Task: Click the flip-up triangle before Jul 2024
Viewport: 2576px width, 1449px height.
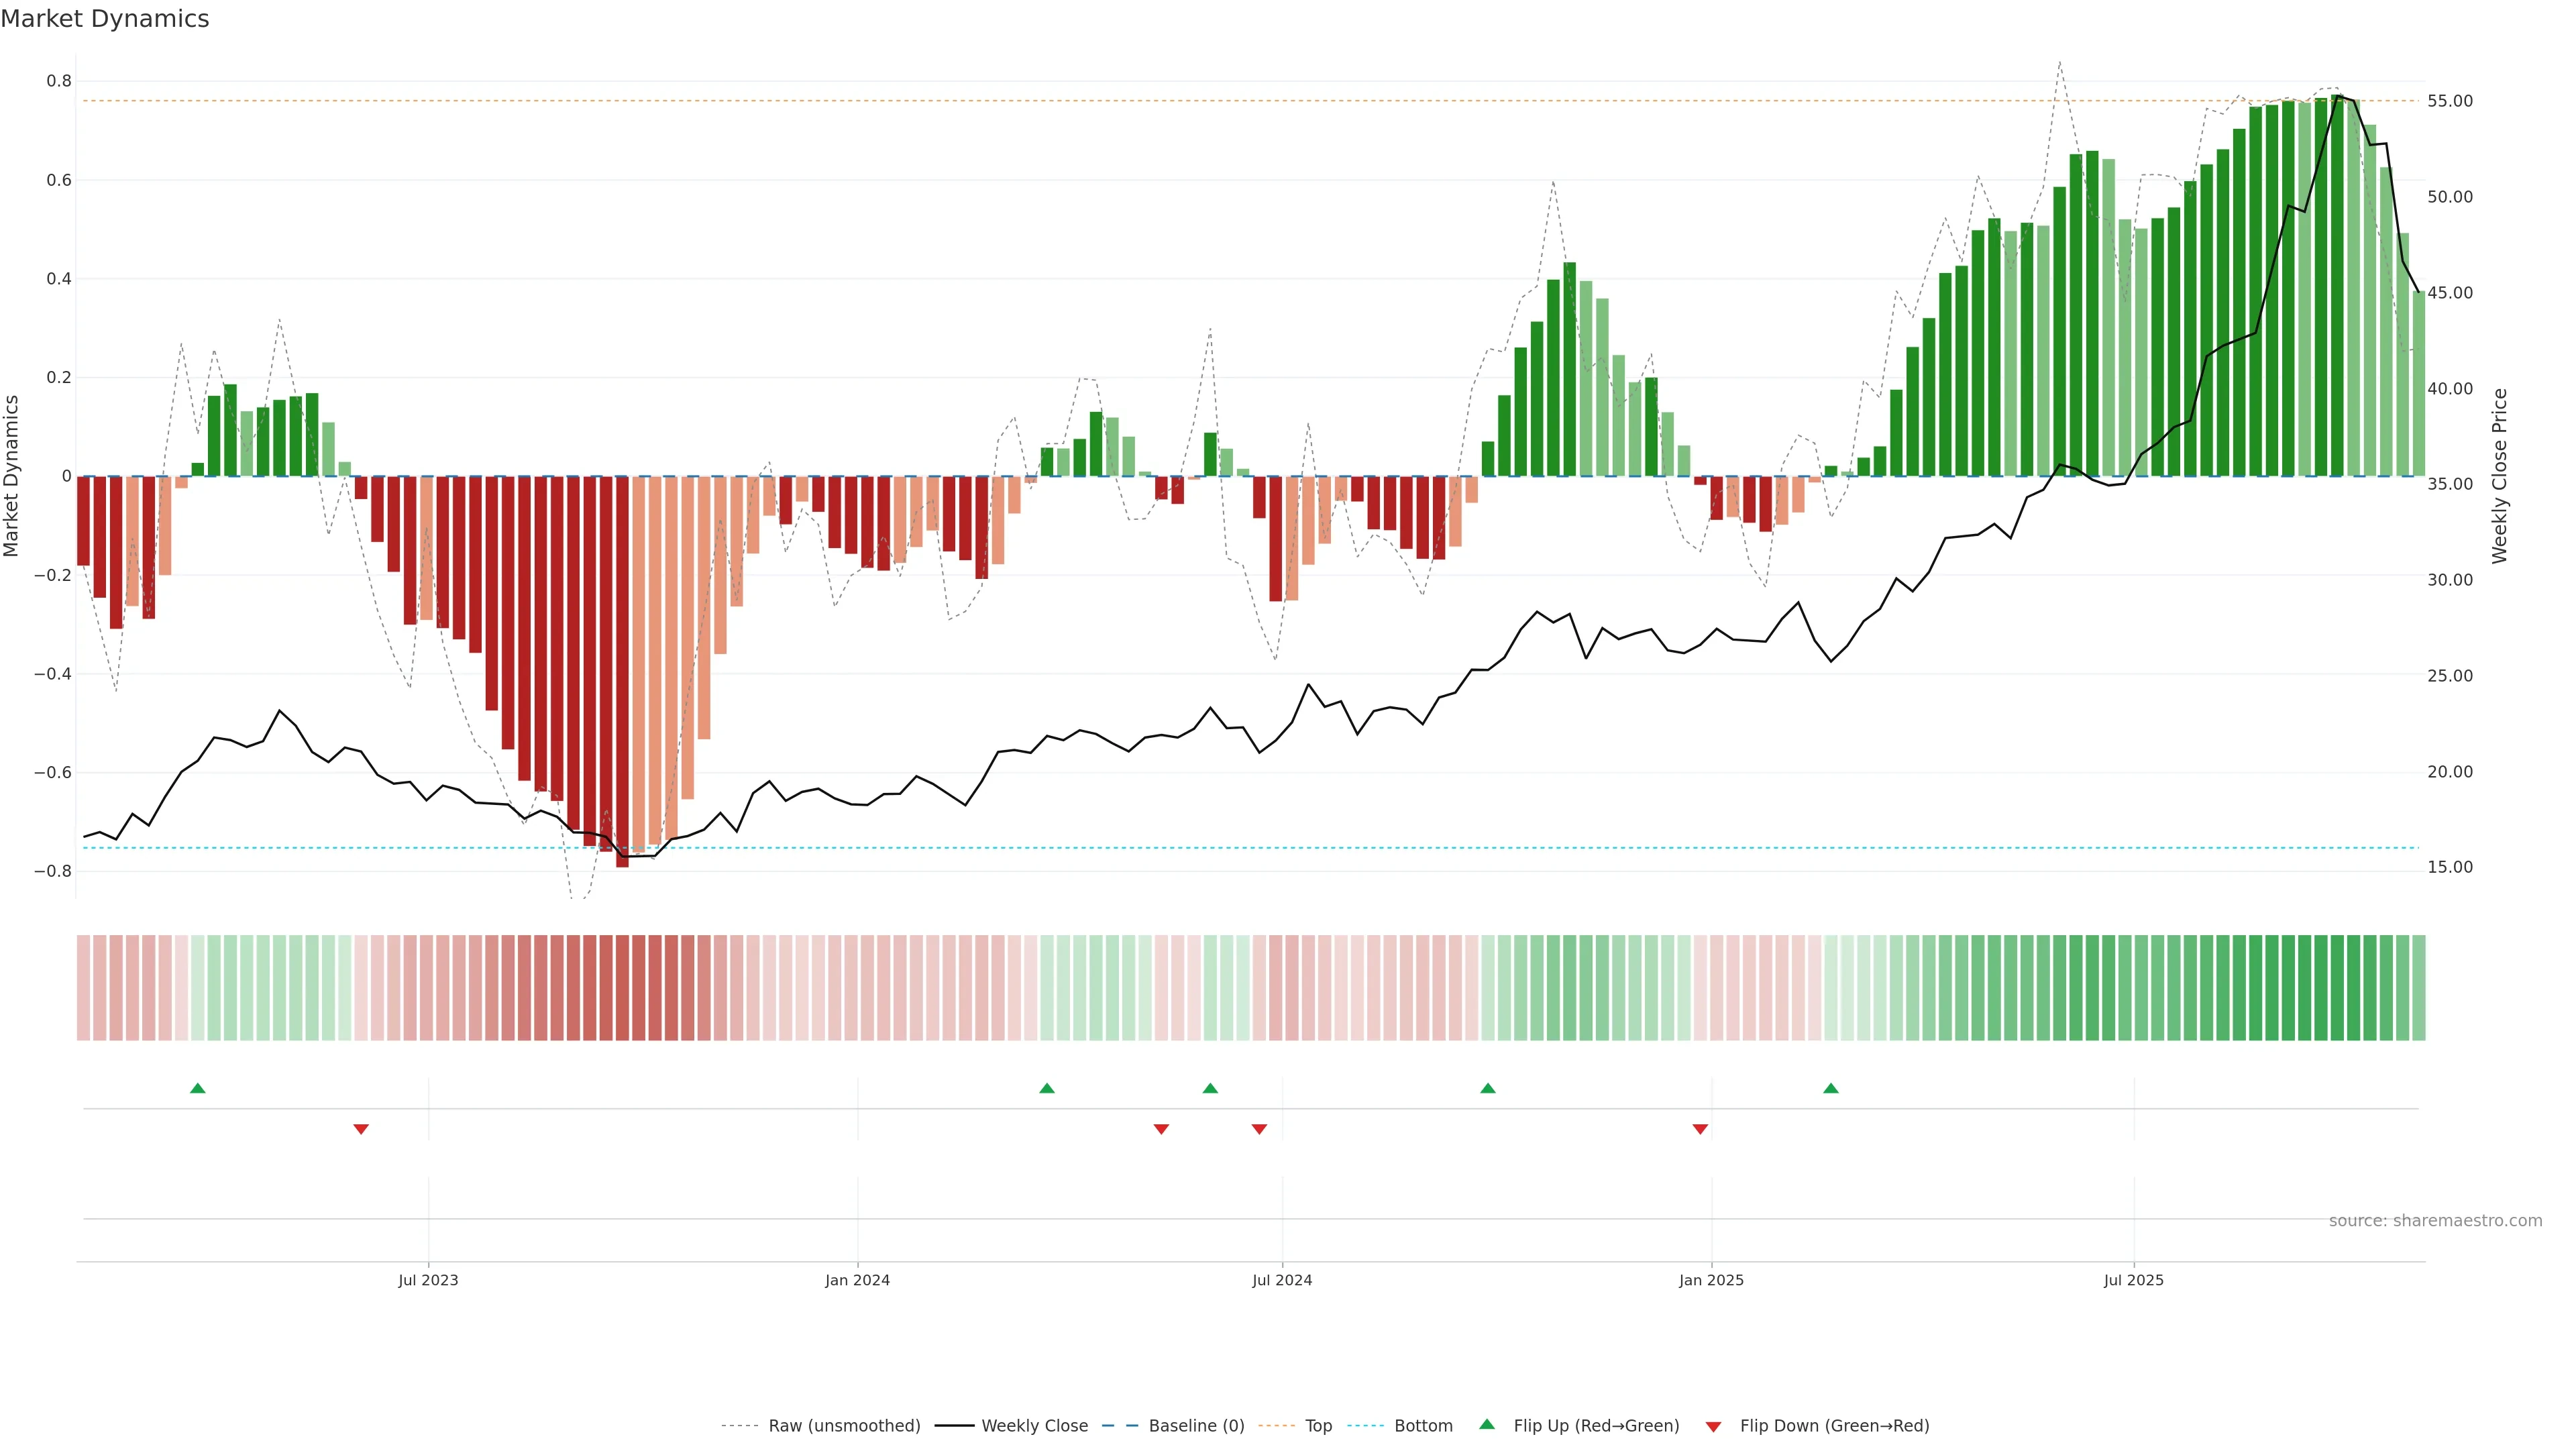Action: (1210, 1088)
